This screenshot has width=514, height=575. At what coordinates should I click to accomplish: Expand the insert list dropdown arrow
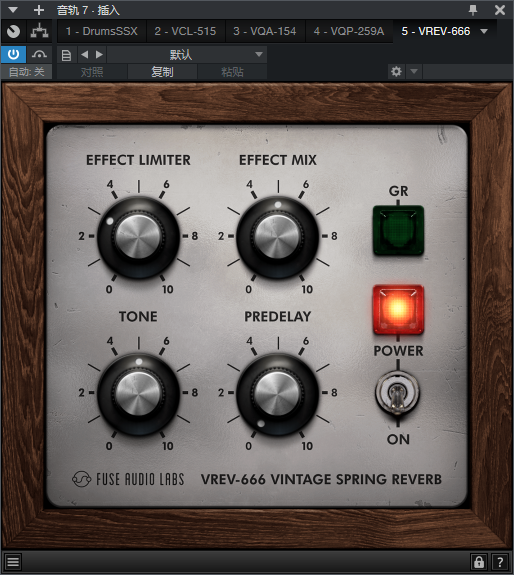point(484,32)
